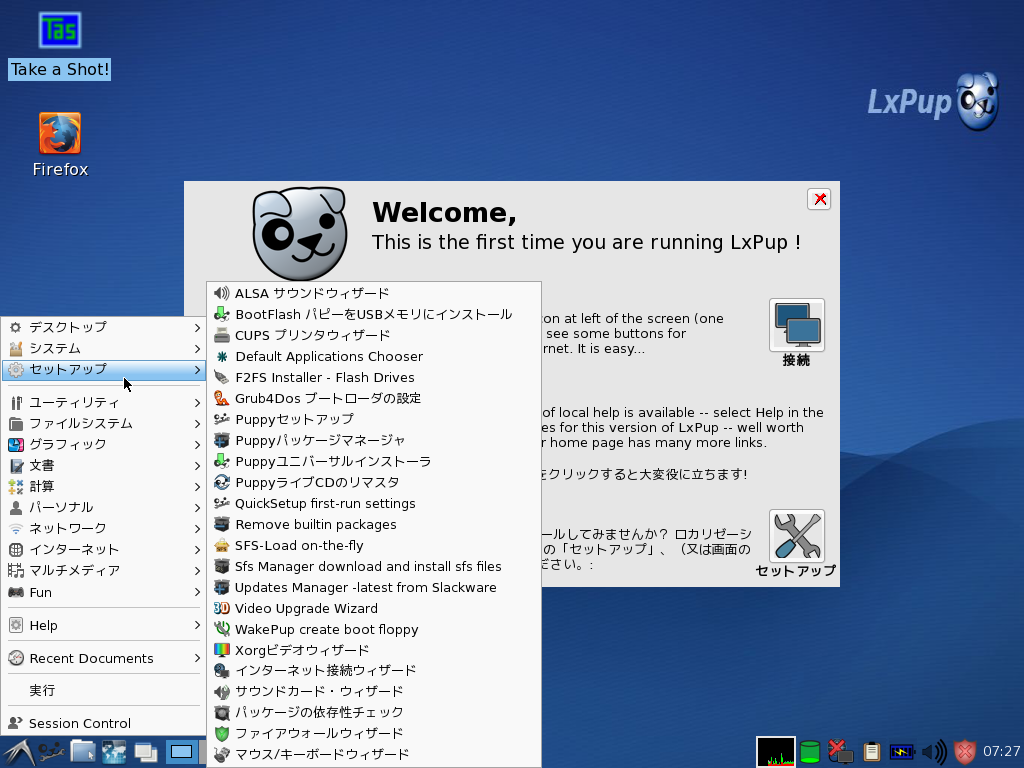Close the Welcome window with red X
This screenshot has height=768, width=1024.
tap(819, 199)
